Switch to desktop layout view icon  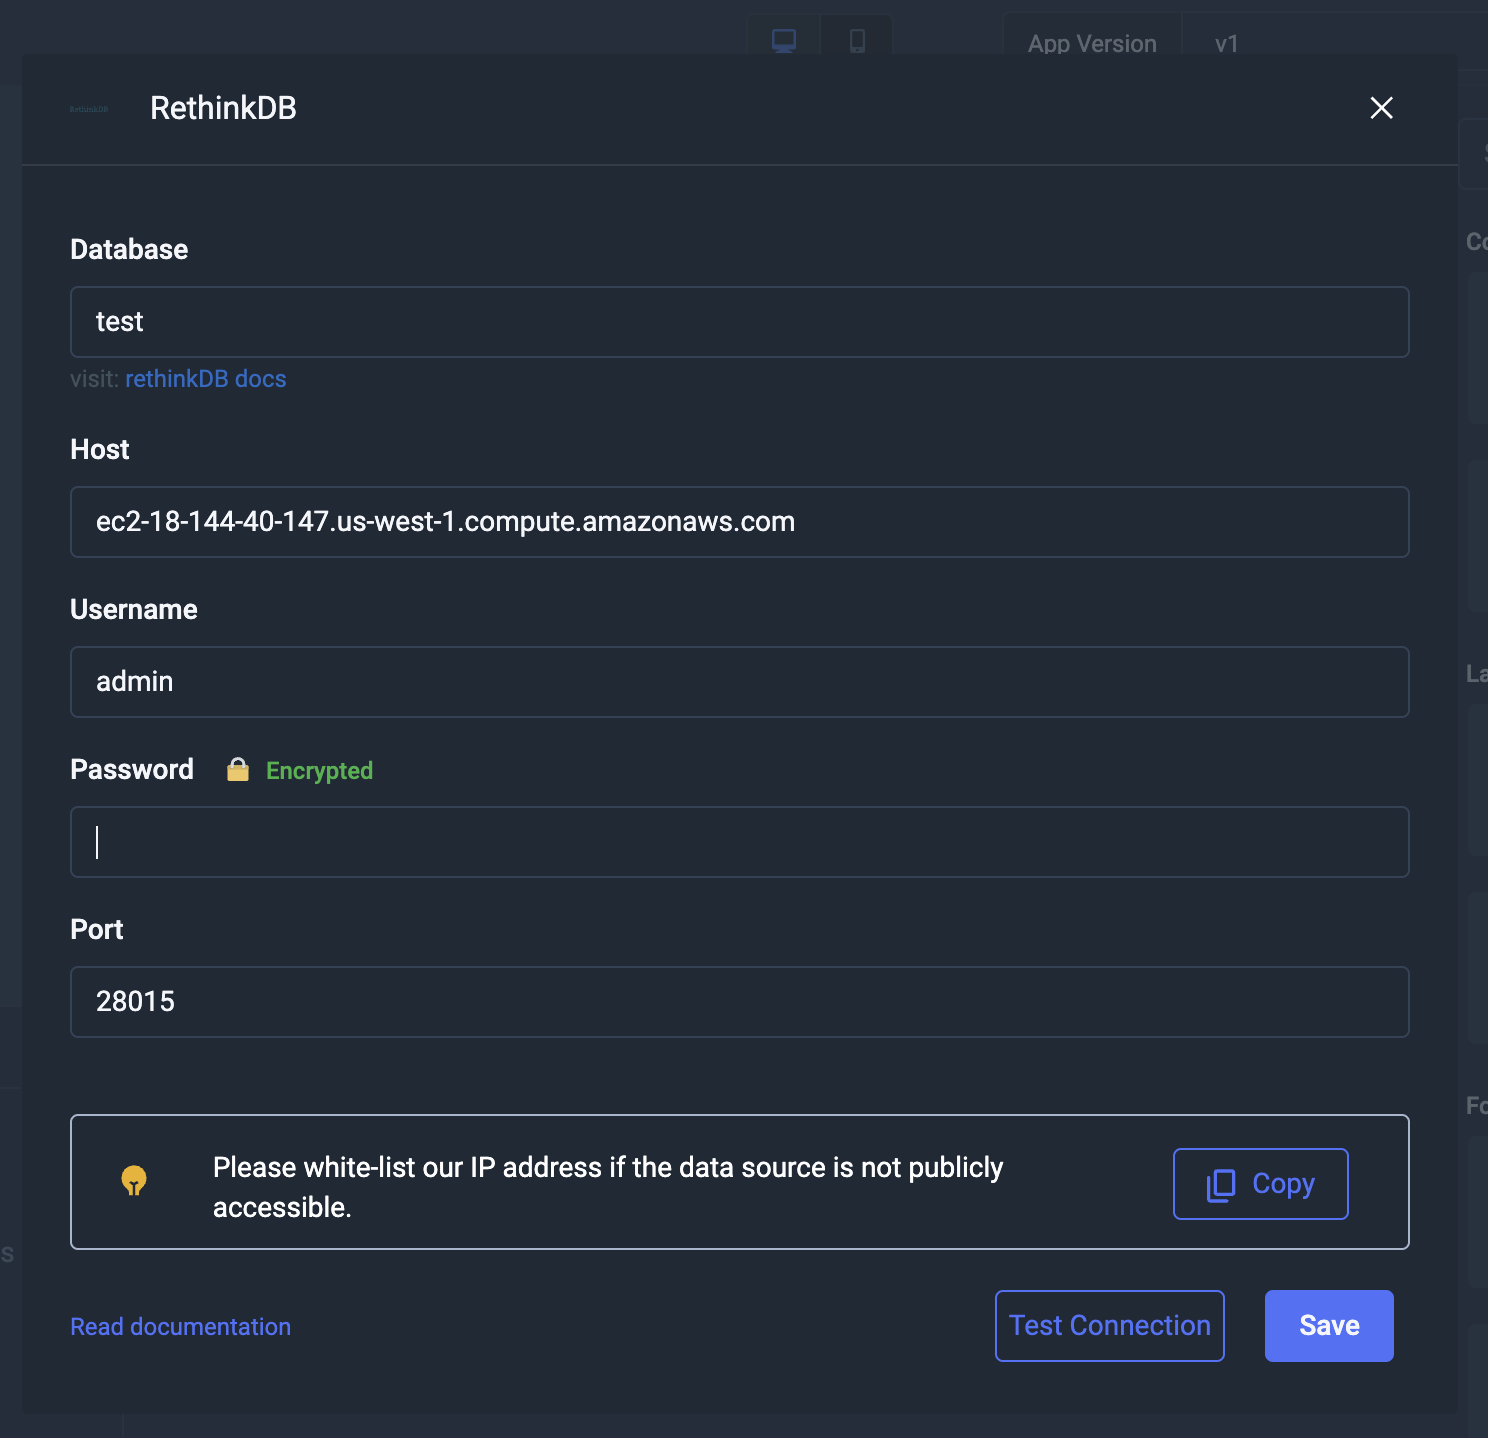[x=784, y=41]
